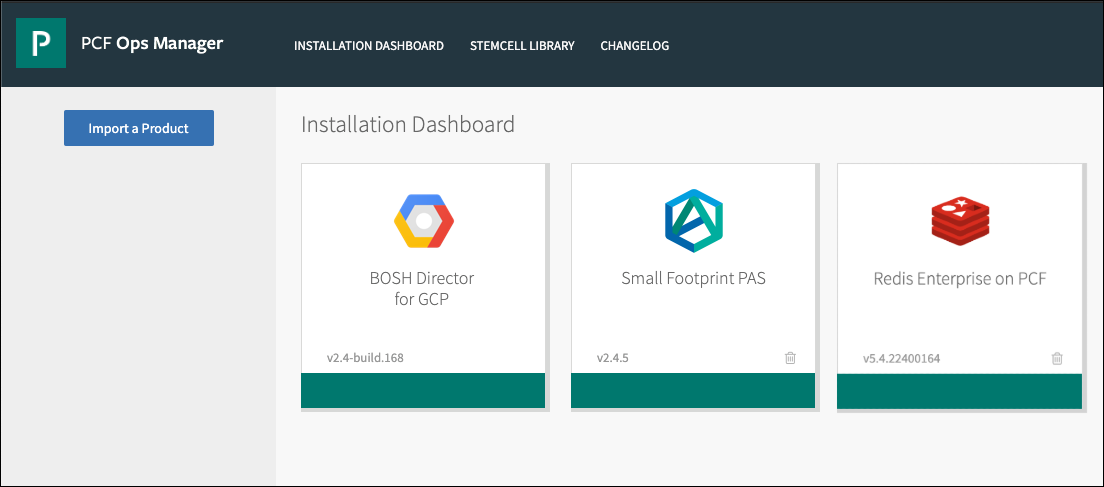Click Redis Enterprise green status bar
Image resolution: width=1104 pixels, height=487 pixels.
tap(960, 390)
